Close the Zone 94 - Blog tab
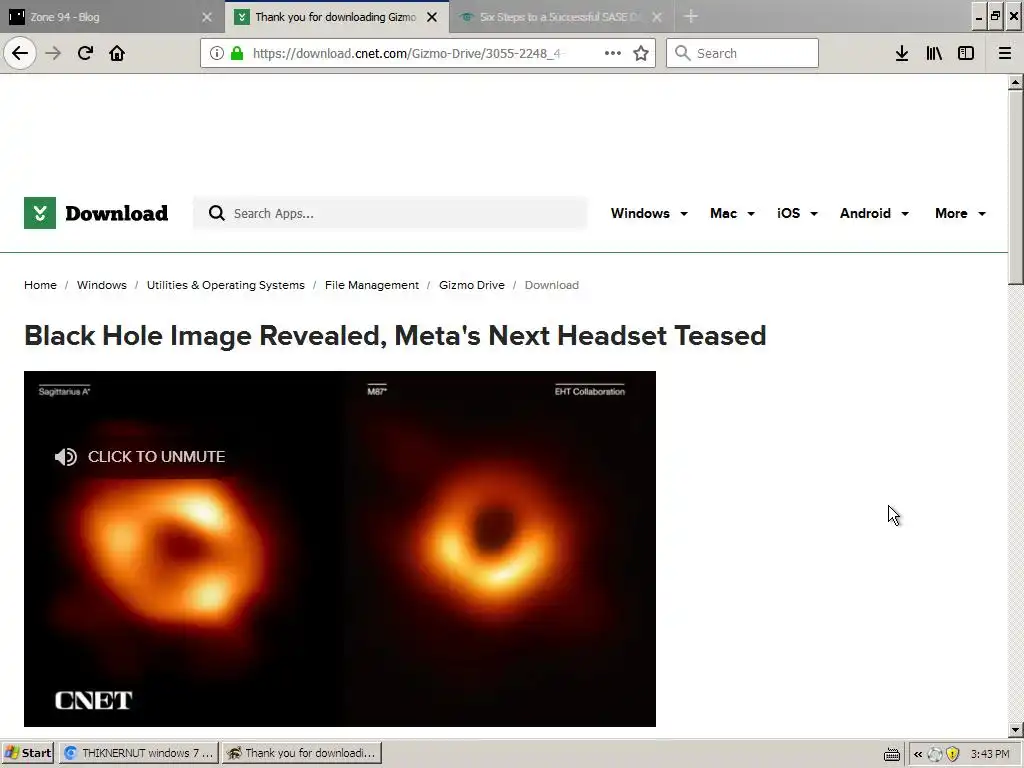 pos(207,17)
